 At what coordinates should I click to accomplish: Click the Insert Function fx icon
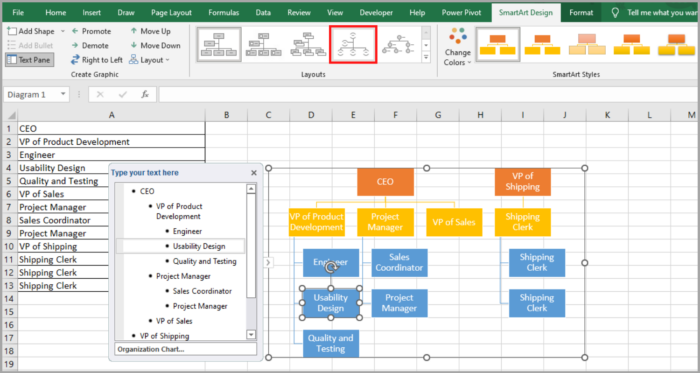pos(145,94)
